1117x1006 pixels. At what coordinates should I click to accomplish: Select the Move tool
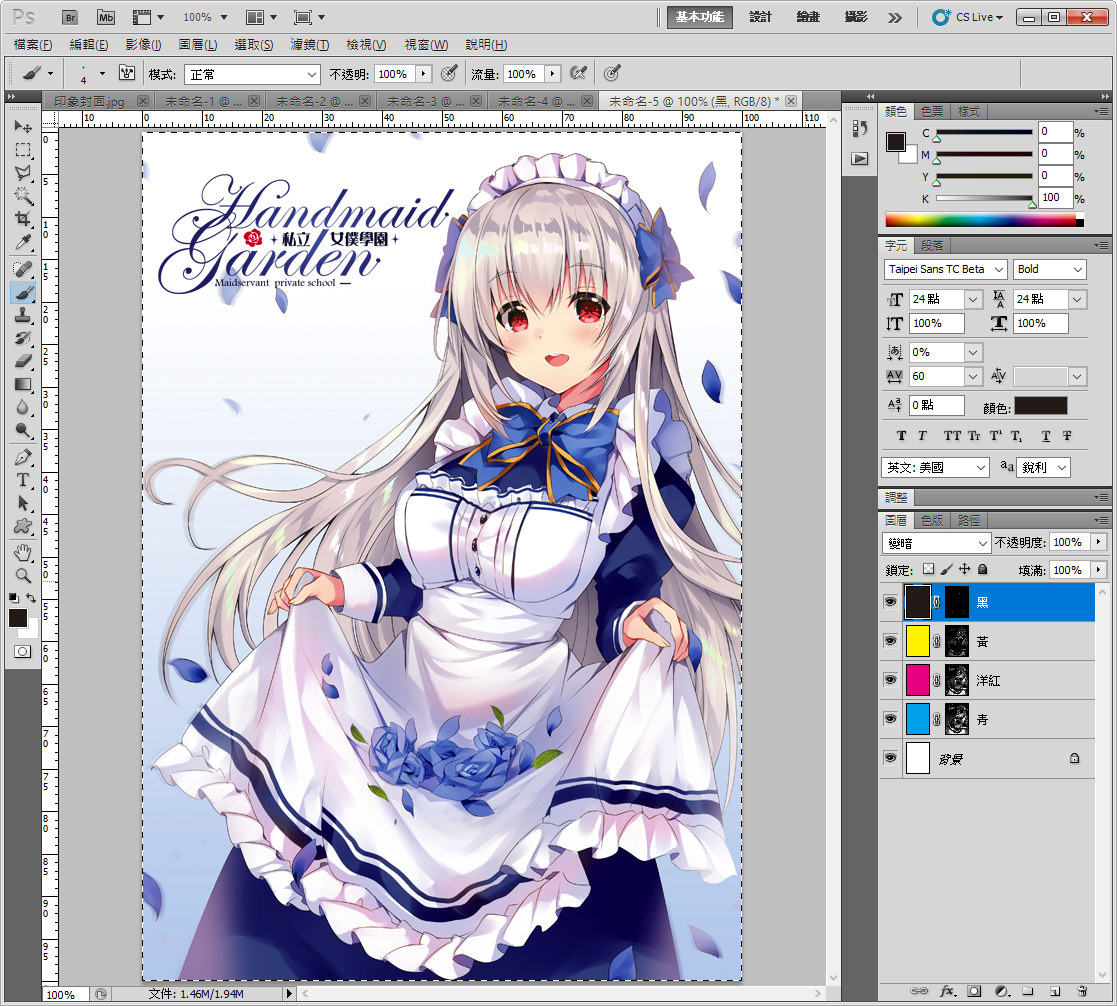23,126
